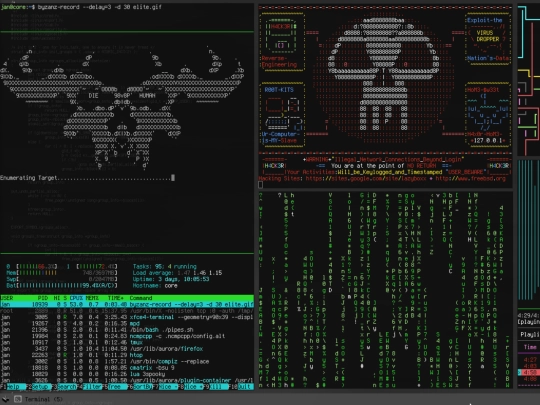Click the Time column header in ncmpcpp
This screenshot has height=405, width=540.
click(x=530, y=347)
